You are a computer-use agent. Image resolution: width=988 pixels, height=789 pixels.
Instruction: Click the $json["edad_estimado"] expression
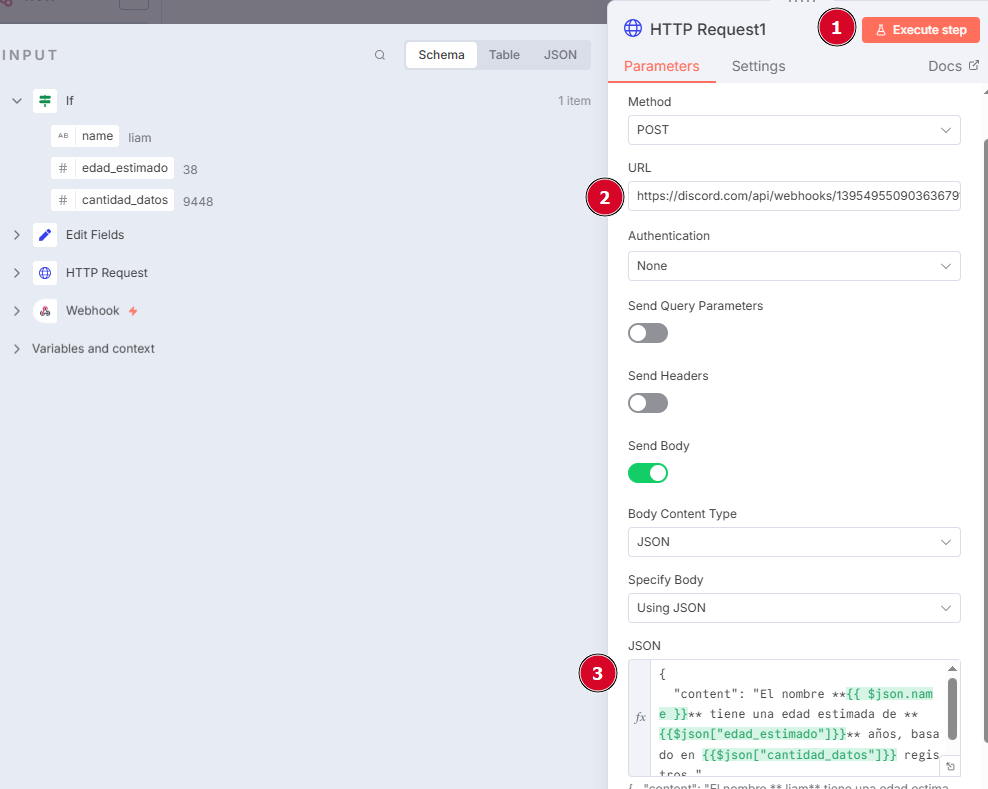[752, 734]
